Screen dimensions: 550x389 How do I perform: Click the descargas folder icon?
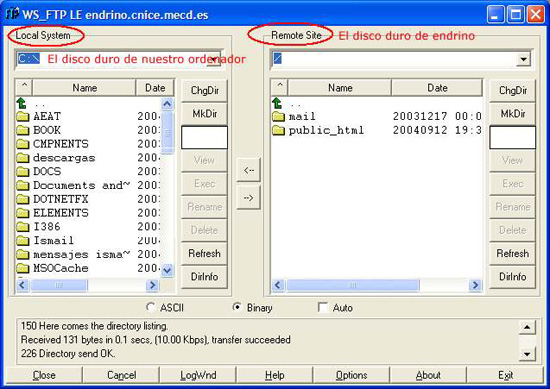[22, 158]
